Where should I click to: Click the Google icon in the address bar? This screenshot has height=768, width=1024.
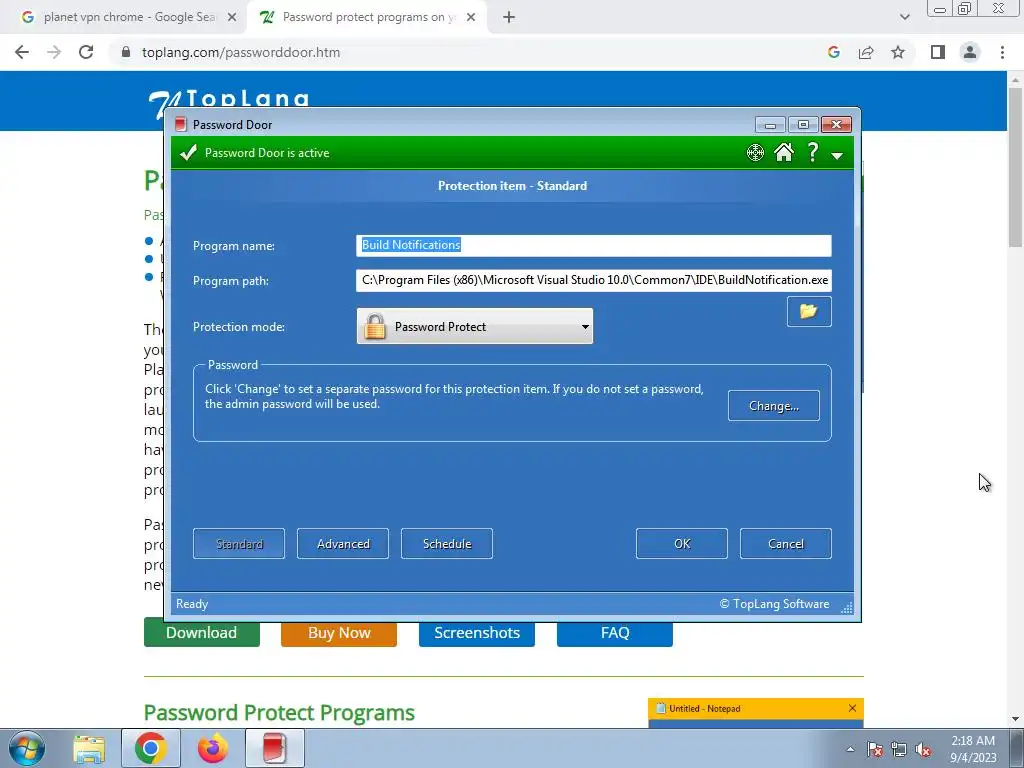834,52
